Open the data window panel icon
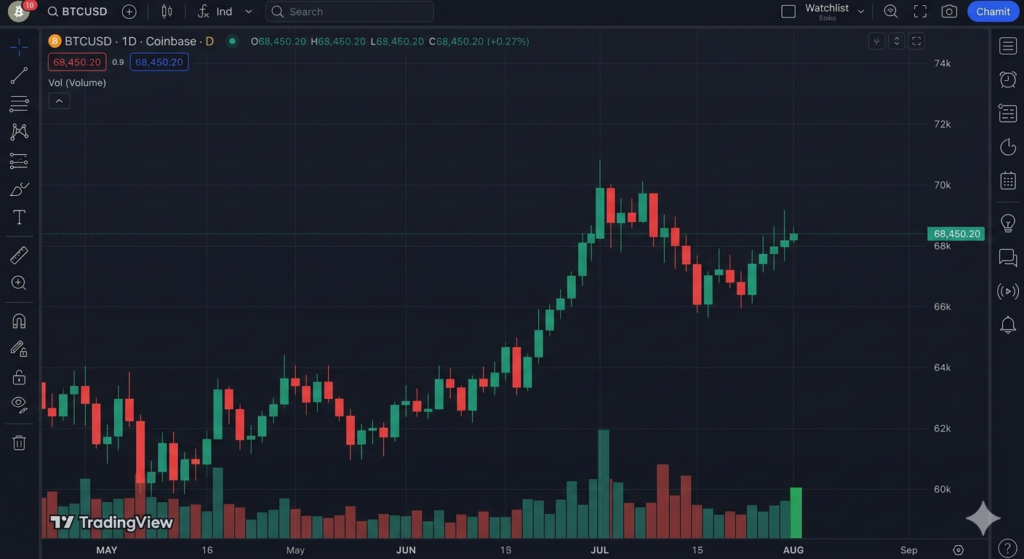The width and height of the screenshot is (1024, 559). 1008,113
